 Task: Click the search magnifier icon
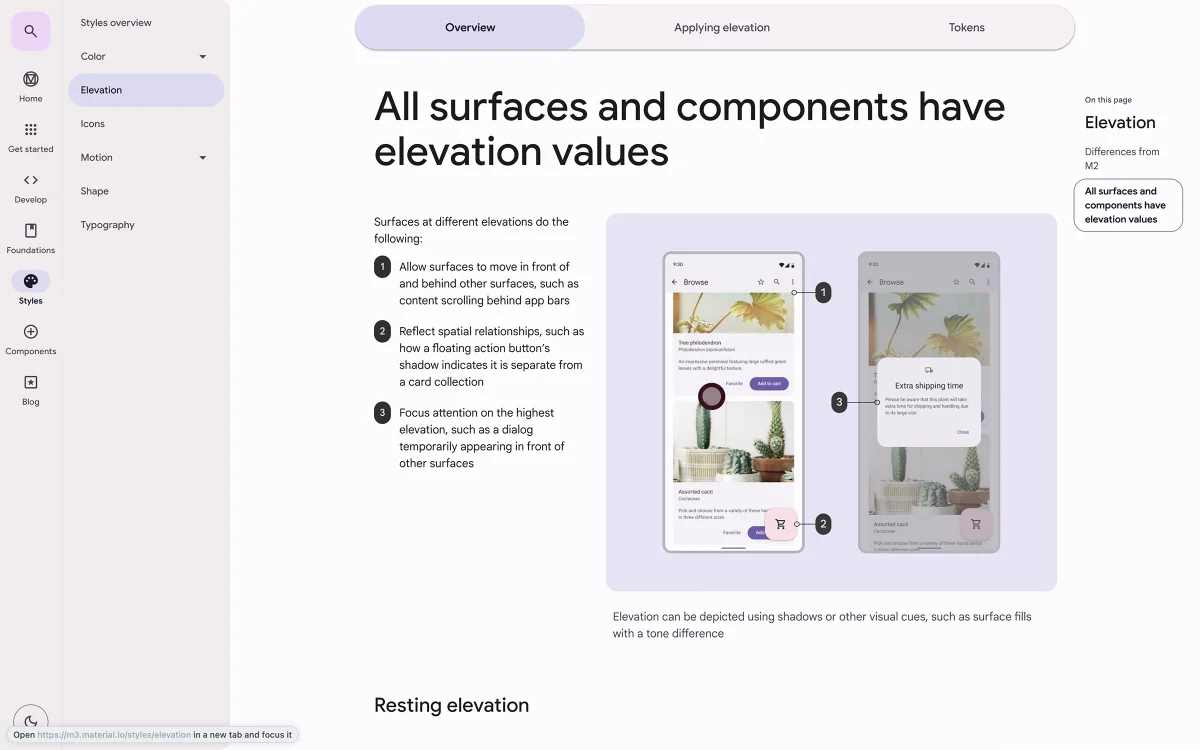(30, 31)
